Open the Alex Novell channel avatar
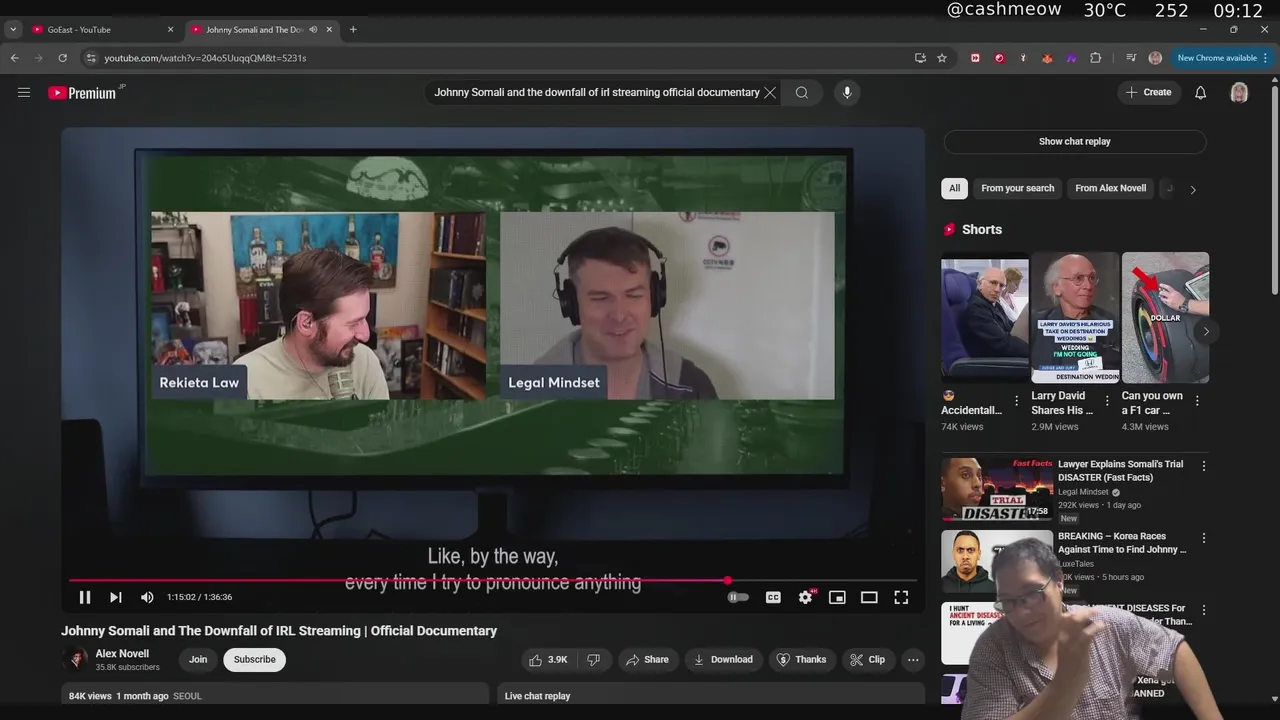Screen dimensions: 1280x720 pyautogui.click(x=75, y=659)
